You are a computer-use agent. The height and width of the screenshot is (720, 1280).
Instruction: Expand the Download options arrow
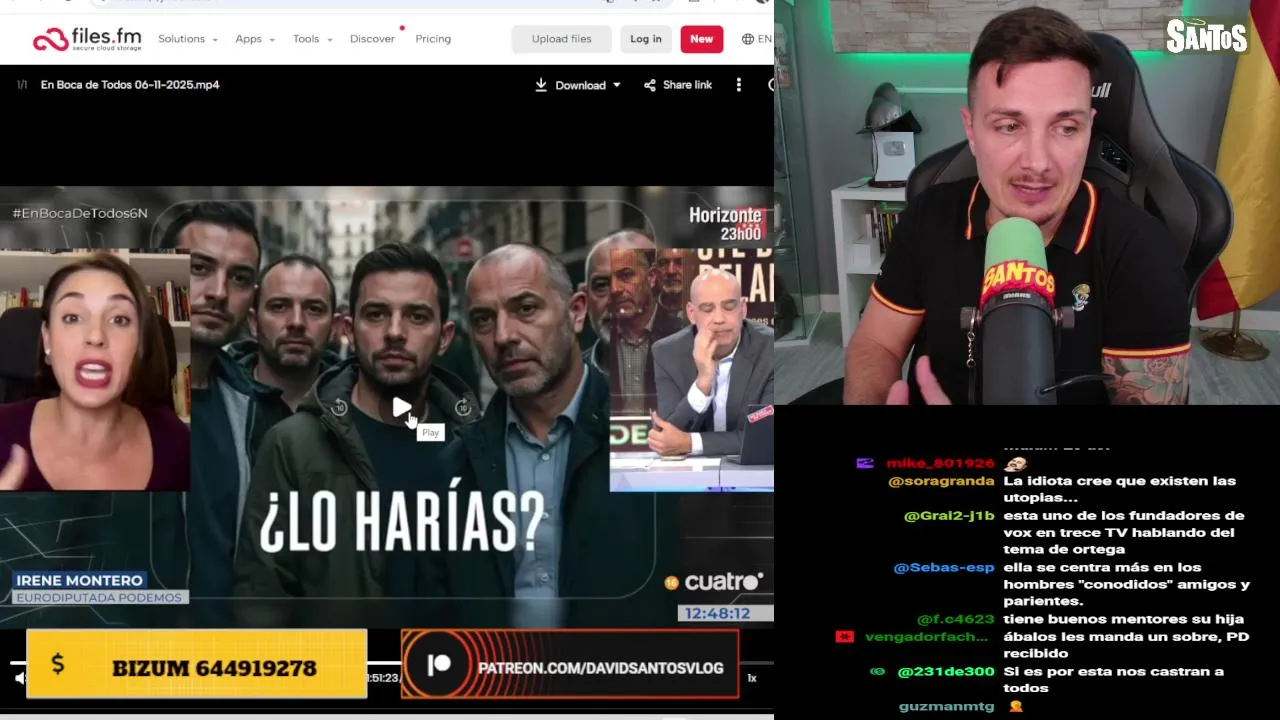point(617,85)
